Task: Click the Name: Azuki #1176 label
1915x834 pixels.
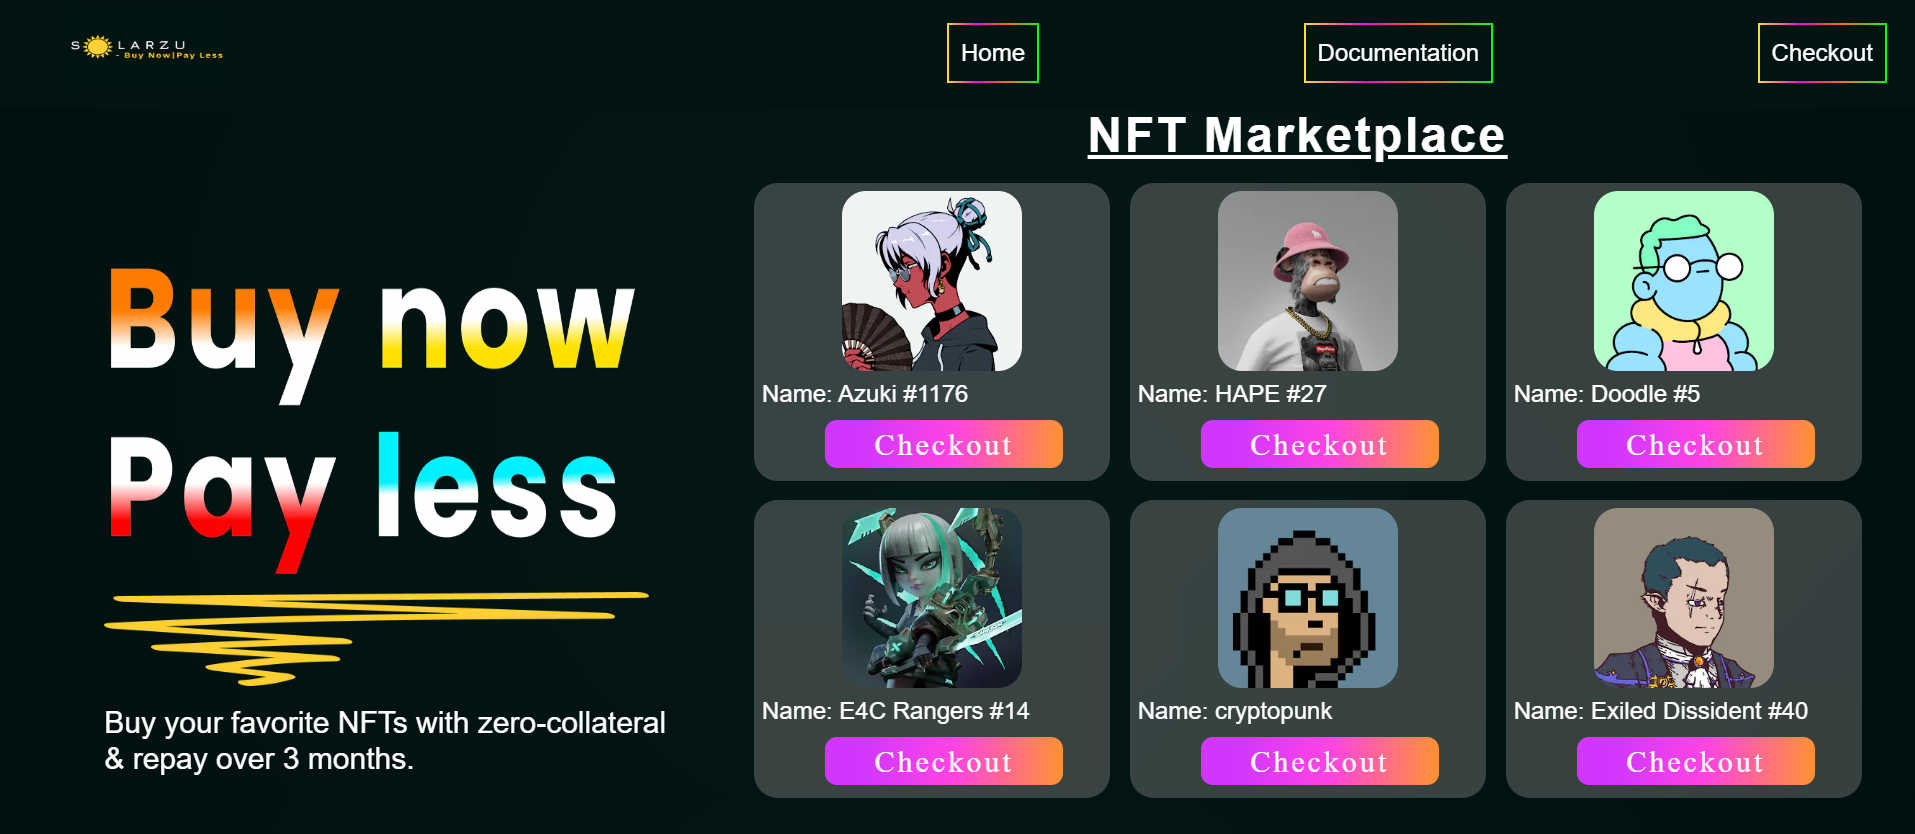Action: point(865,394)
